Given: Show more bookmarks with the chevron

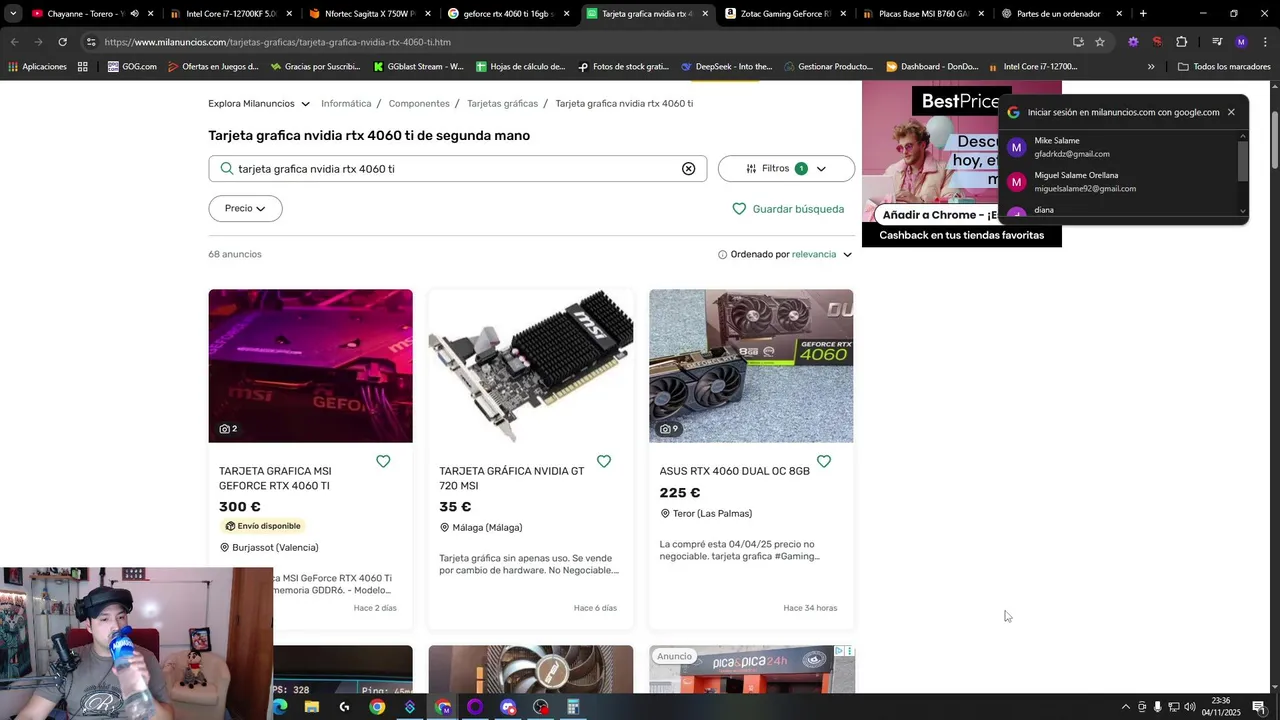Looking at the screenshot, I should pyautogui.click(x=1151, y=67).
